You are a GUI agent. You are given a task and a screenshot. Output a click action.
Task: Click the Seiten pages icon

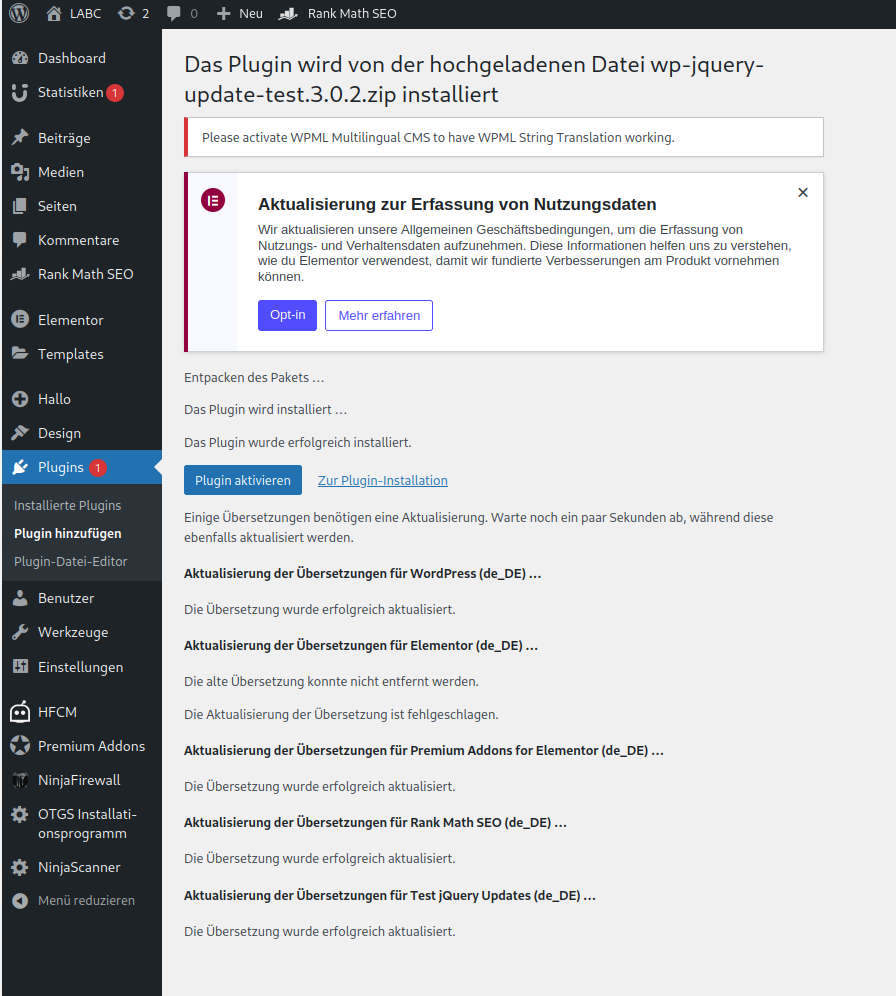pos(20,206)
